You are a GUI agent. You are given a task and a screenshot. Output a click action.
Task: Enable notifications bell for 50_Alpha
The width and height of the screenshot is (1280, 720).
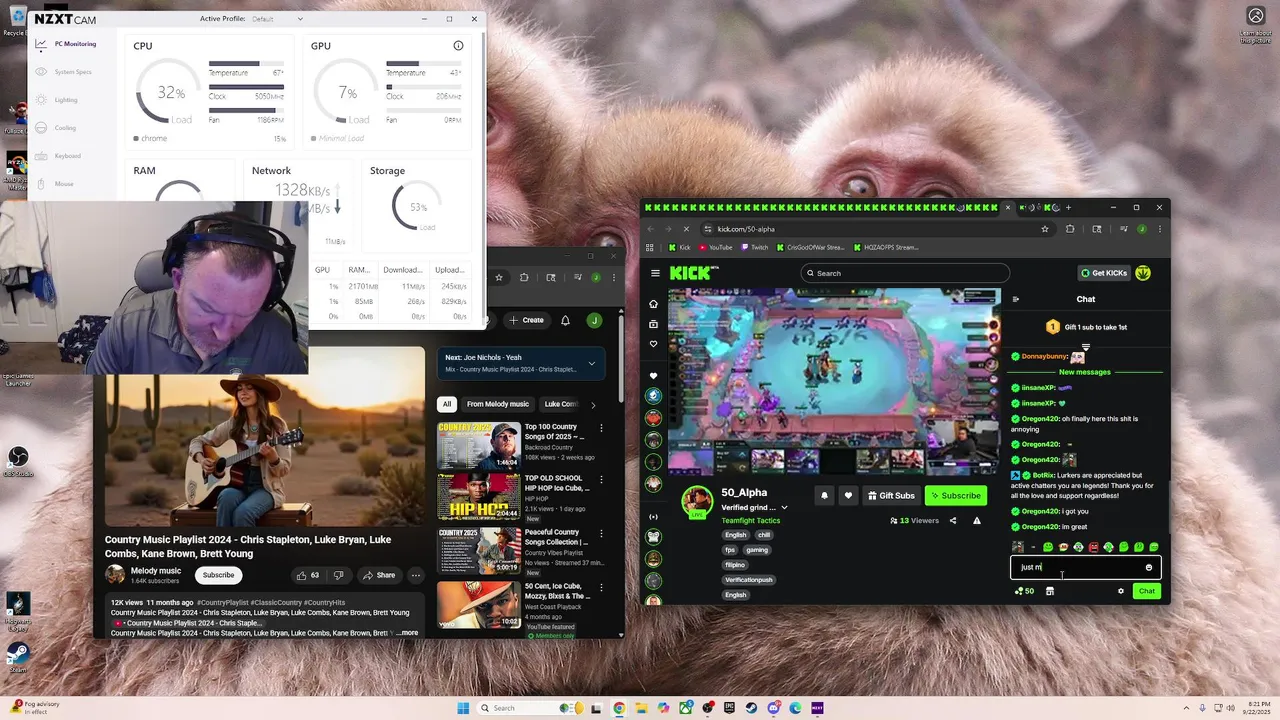pyautogui.click(x=825, y=495)
